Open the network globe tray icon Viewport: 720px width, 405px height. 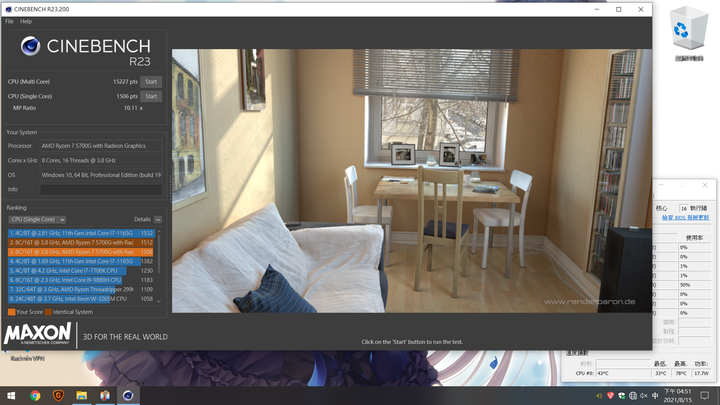[633, 395]
